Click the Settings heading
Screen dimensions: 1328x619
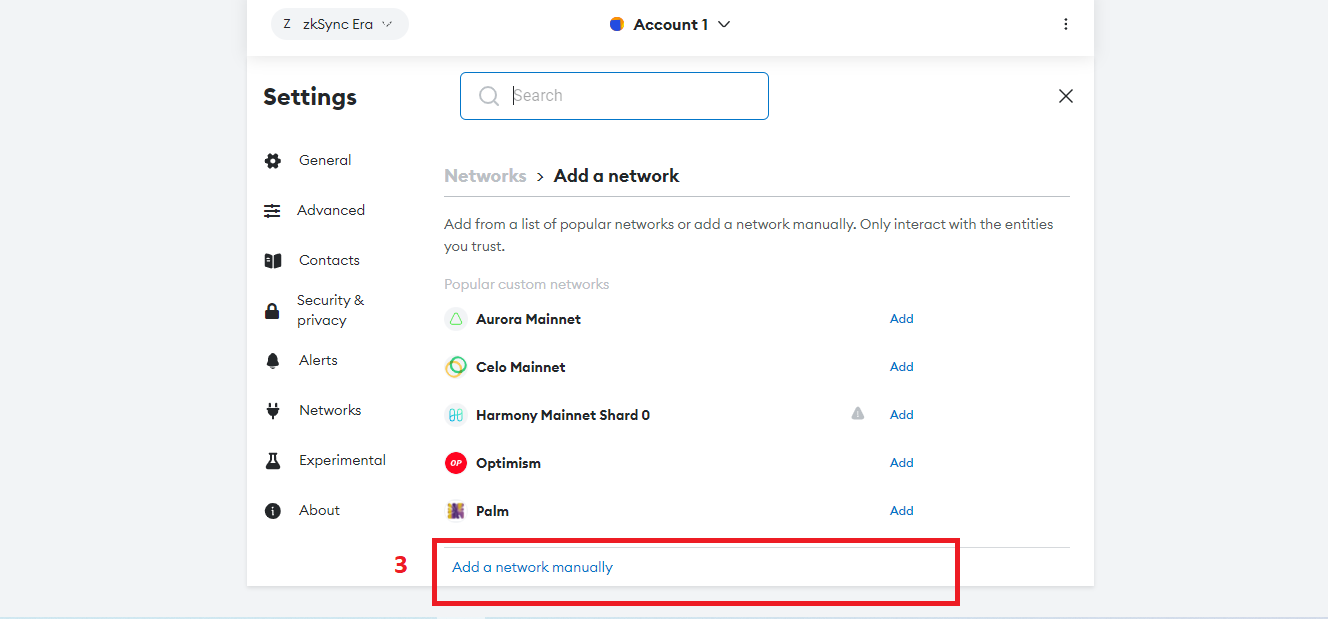[310, 97]
